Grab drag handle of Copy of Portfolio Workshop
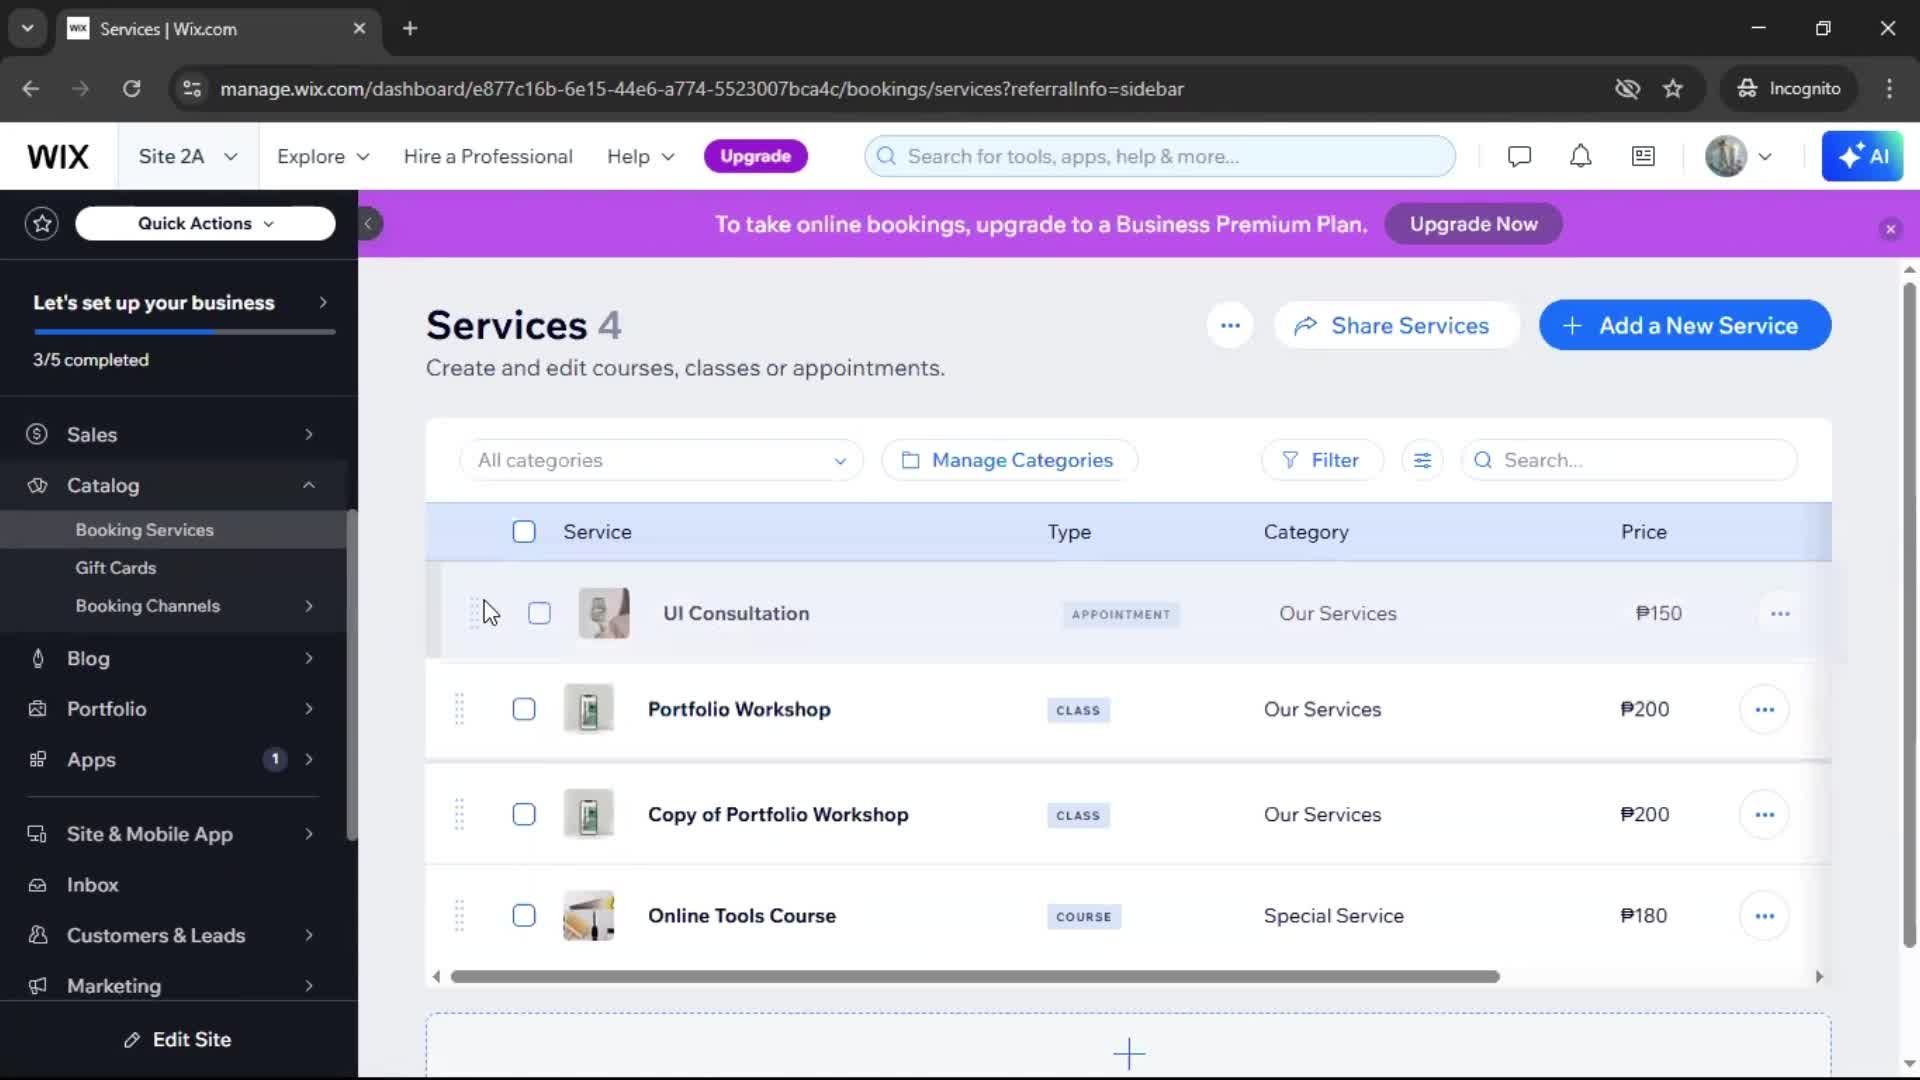 tap(459, 815)
